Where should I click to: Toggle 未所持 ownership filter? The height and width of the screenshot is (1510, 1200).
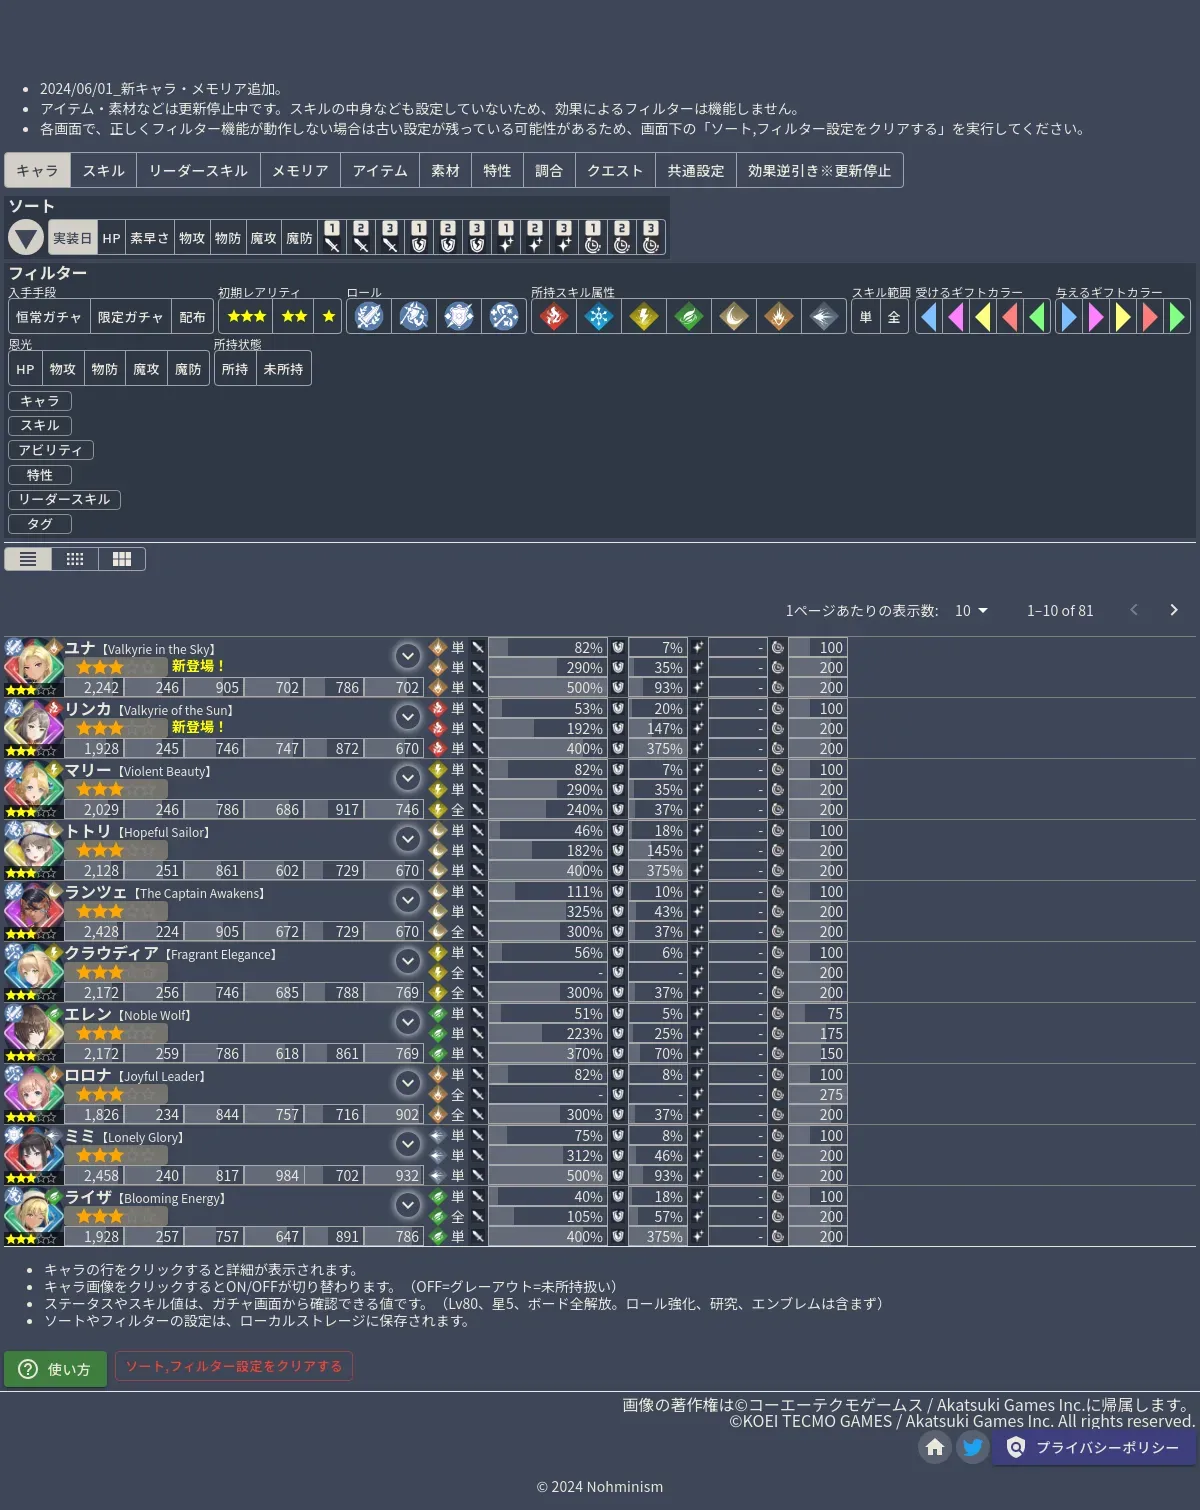[x=283, y=369]
